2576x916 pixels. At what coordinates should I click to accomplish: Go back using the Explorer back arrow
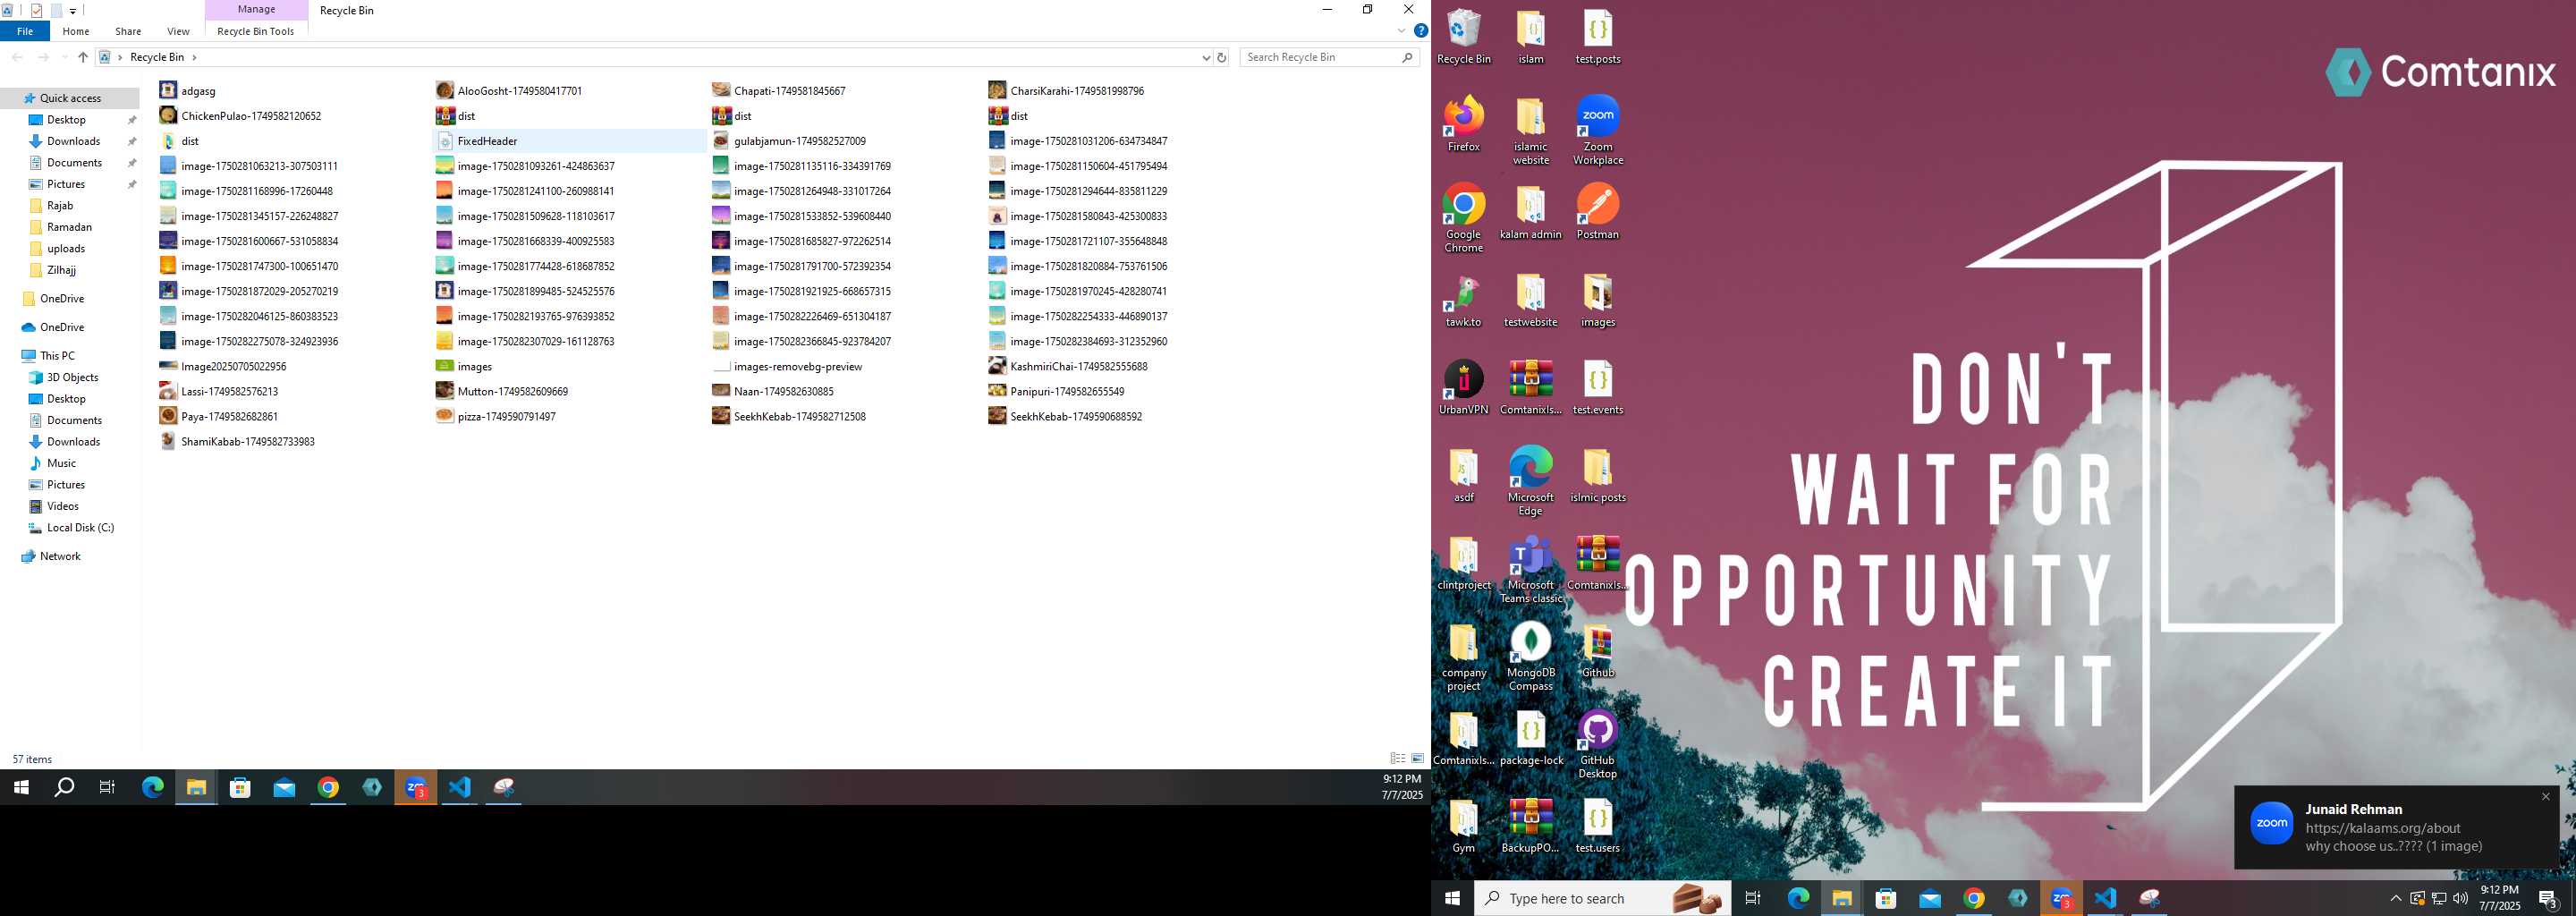[x=17, y=57]
